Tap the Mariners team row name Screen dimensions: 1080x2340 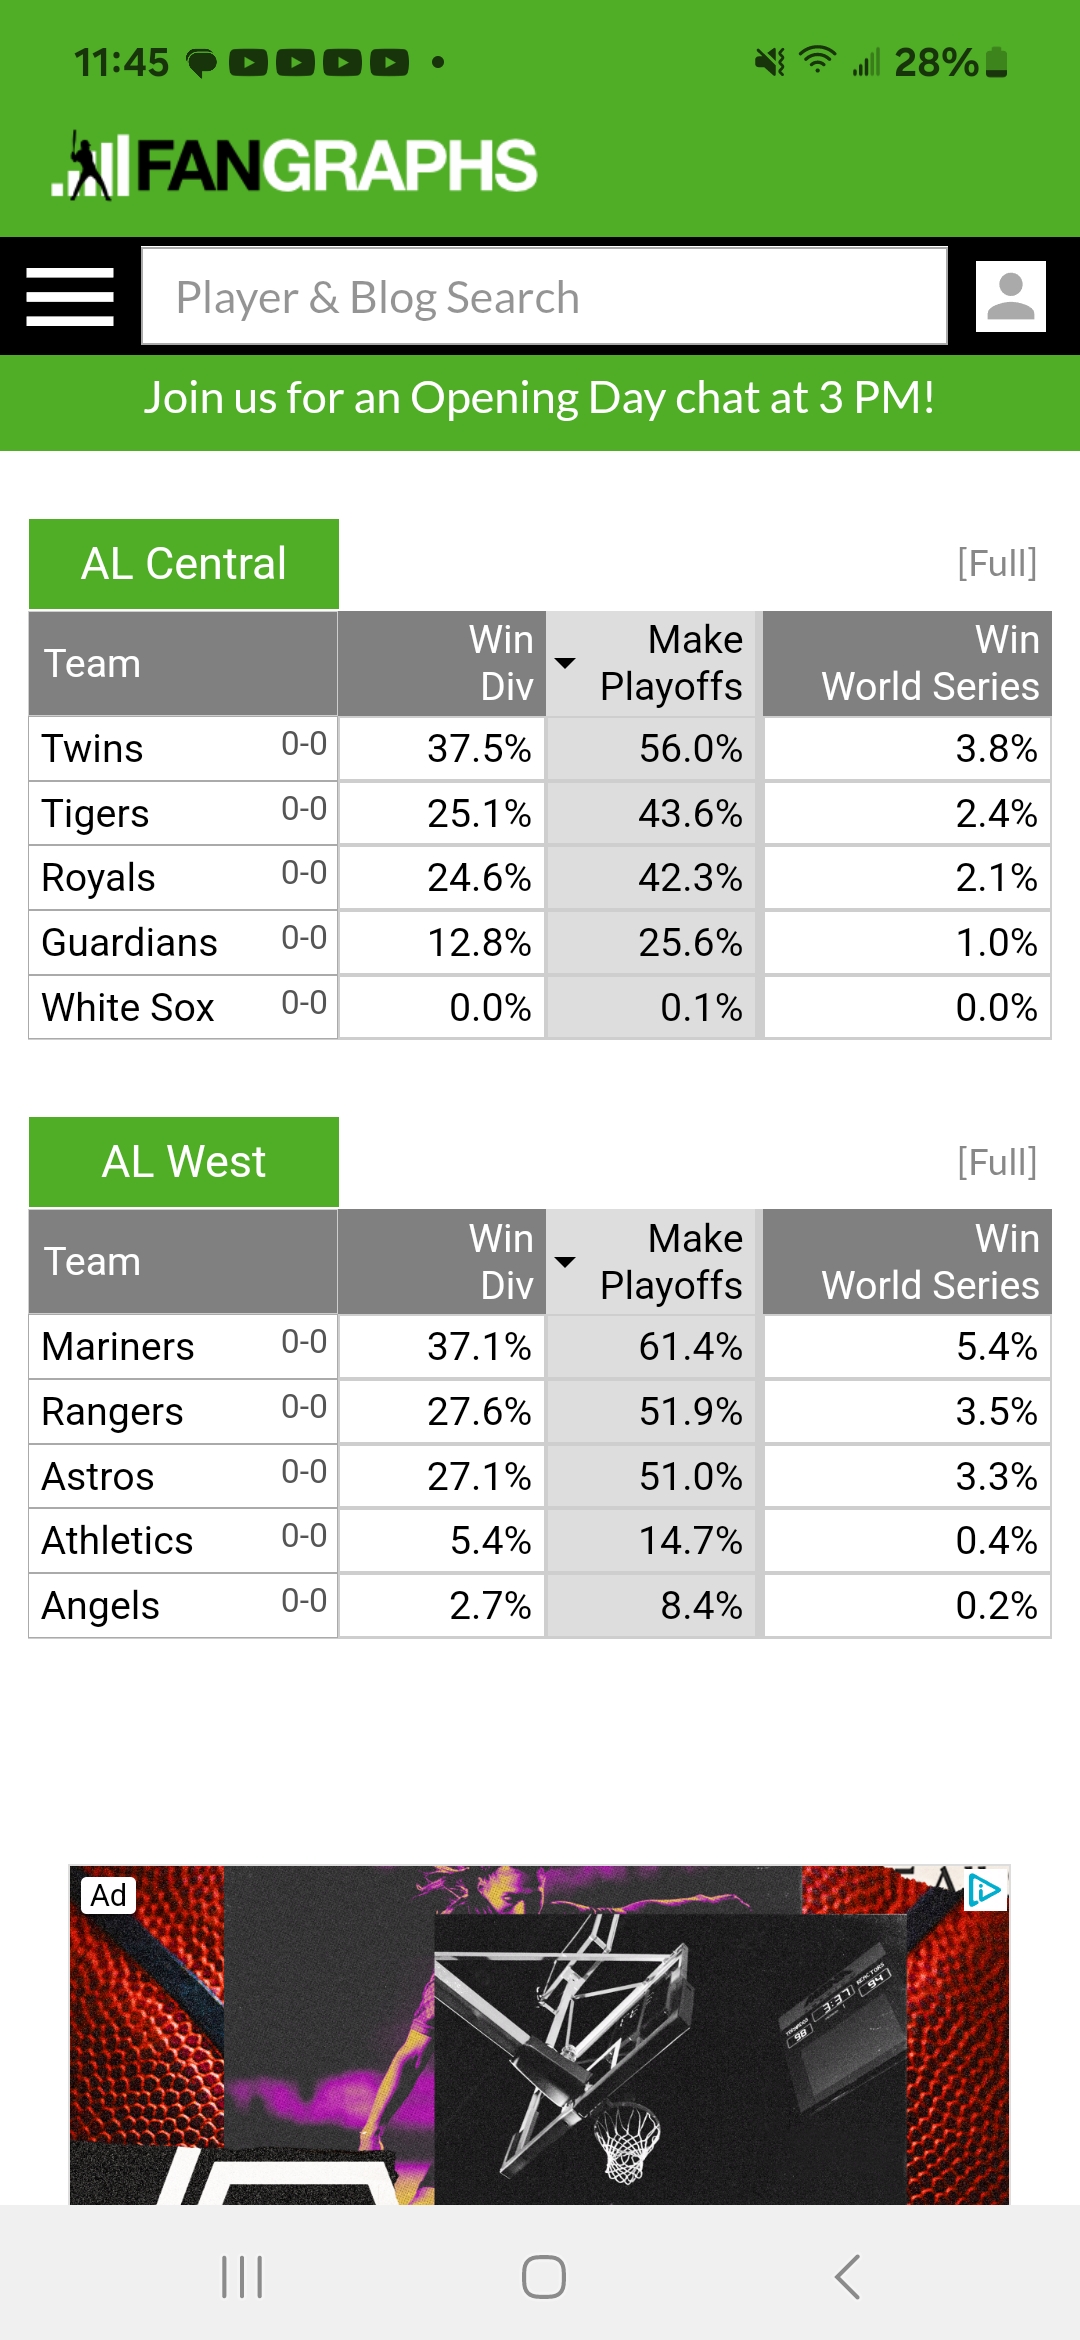click(118, 1347)
